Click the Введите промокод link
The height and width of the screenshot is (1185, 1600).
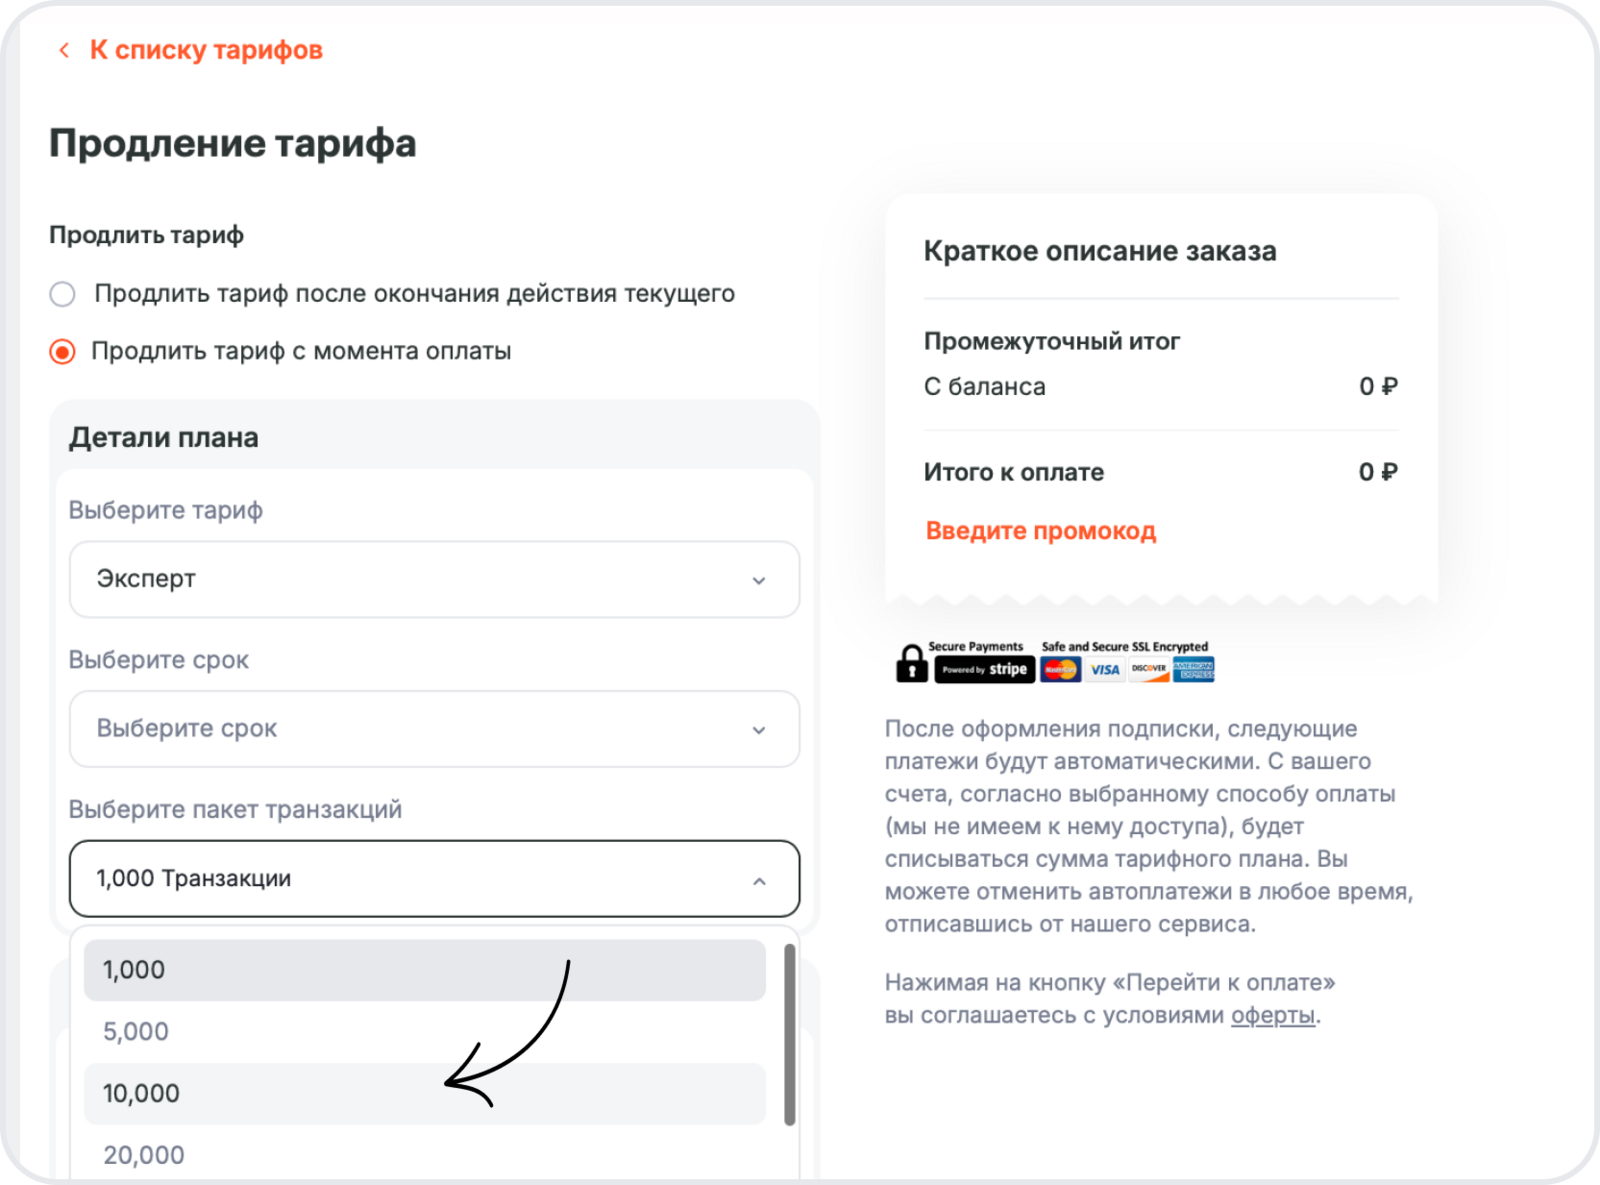tap(1040, 531)
